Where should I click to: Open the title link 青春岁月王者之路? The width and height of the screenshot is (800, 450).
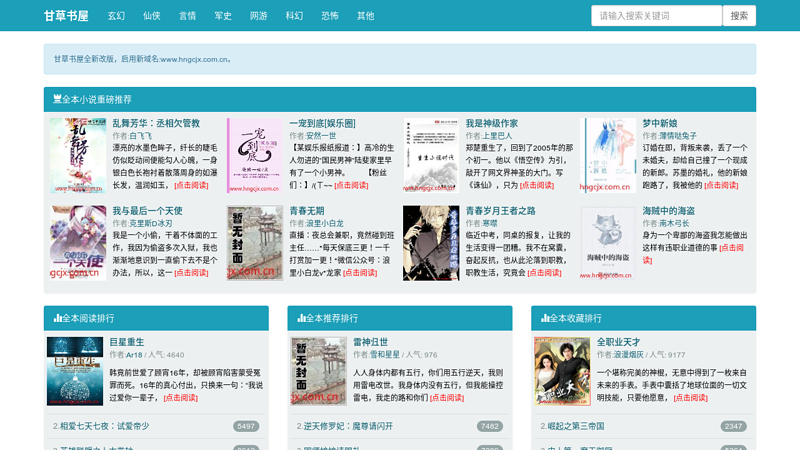(501, 210)
